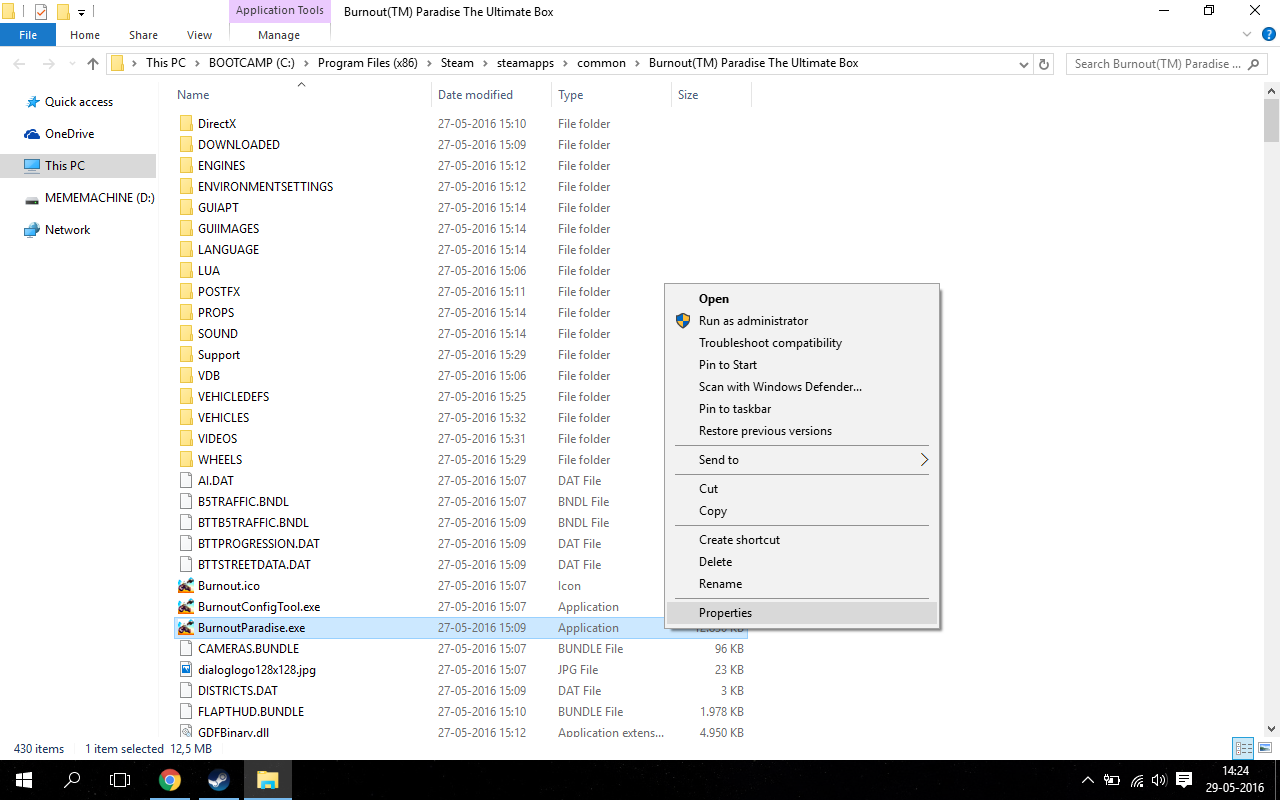Screen dimensions: 1280x800
Task: Switch to the Home ribbon tab
Action: [85, 35]
